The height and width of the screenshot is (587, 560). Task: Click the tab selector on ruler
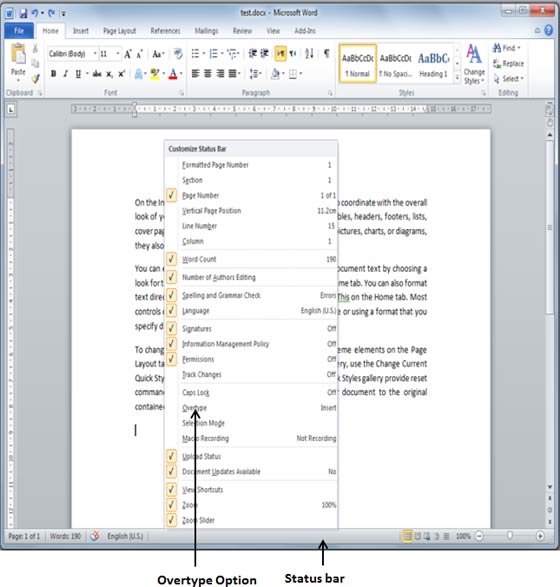coord(11,110)
